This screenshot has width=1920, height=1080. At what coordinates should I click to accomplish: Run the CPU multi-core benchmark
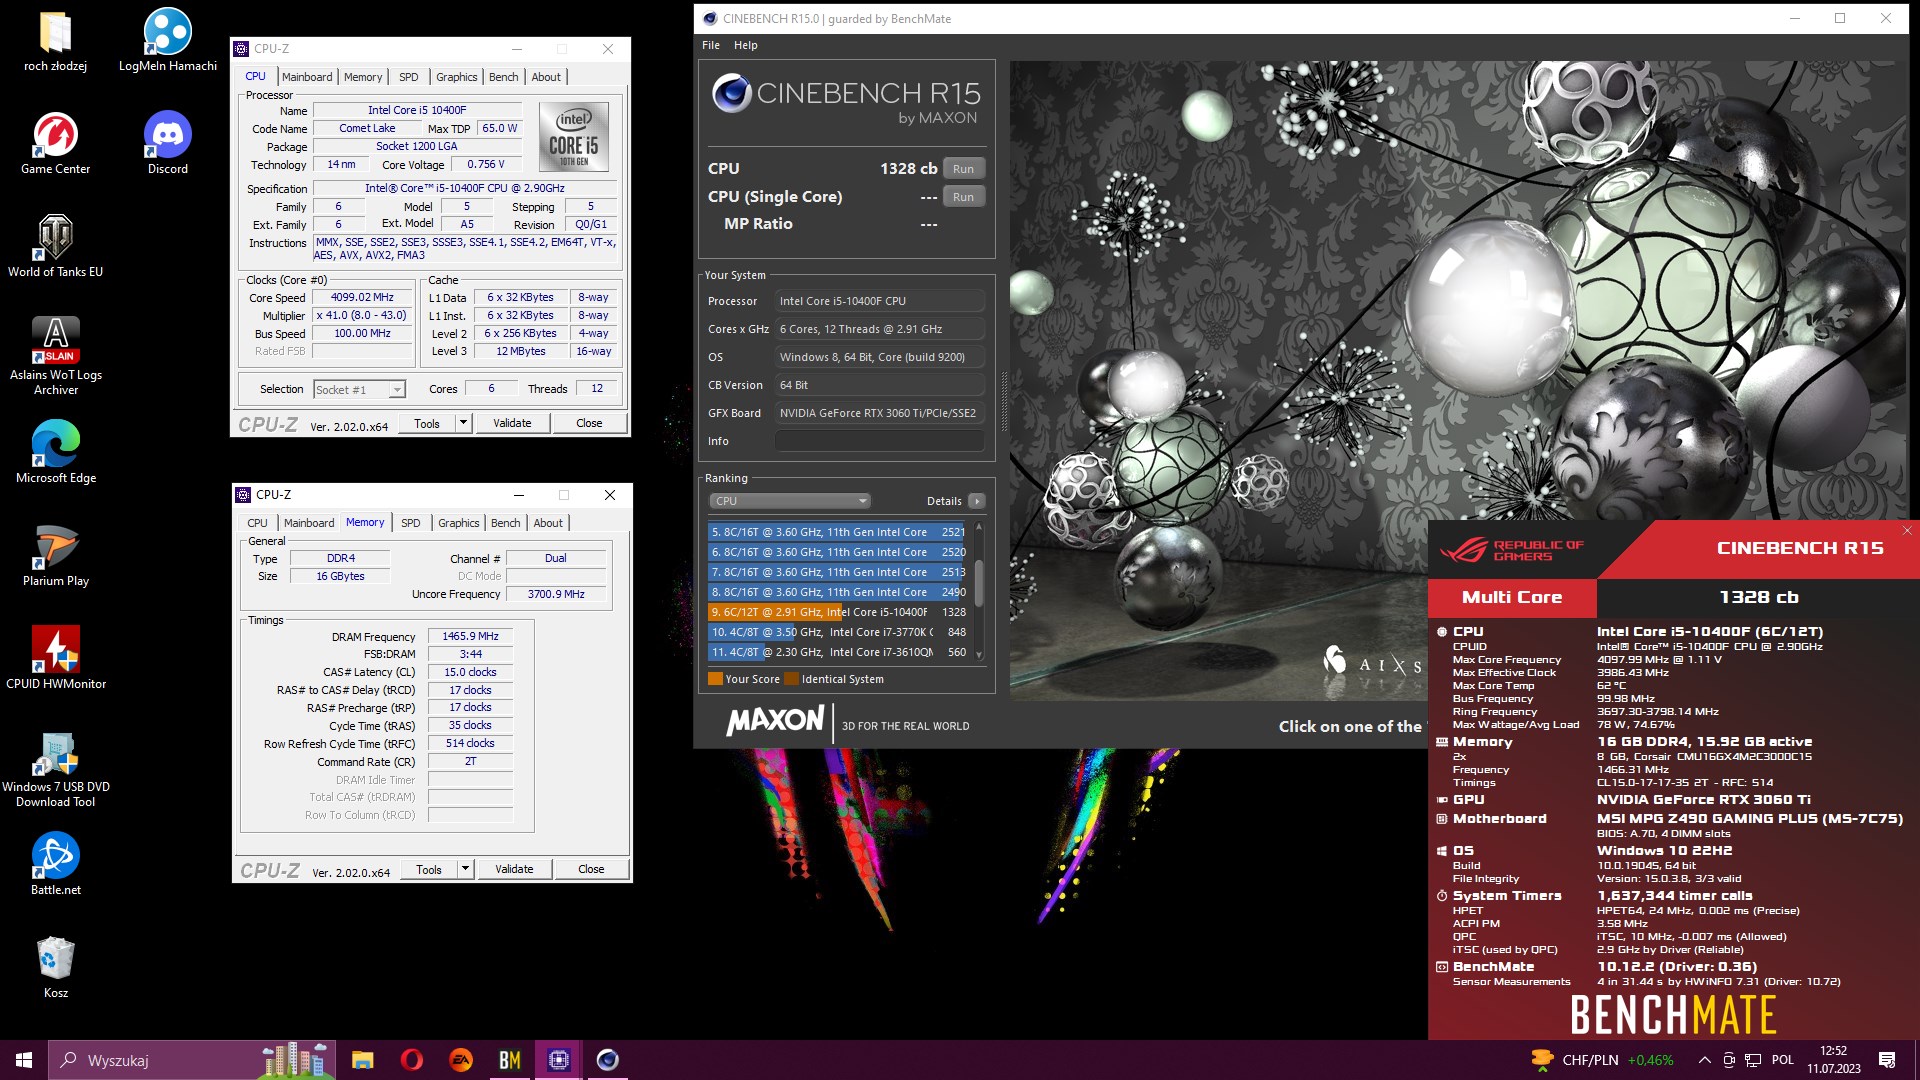963,169
